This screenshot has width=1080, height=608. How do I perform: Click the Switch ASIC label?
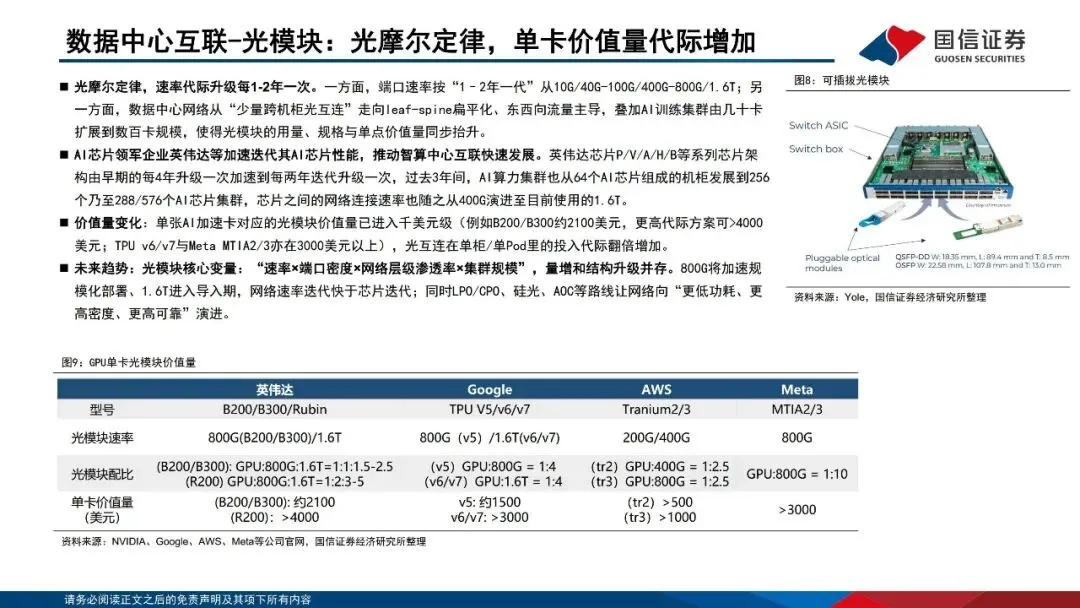[x=818, y=125]
